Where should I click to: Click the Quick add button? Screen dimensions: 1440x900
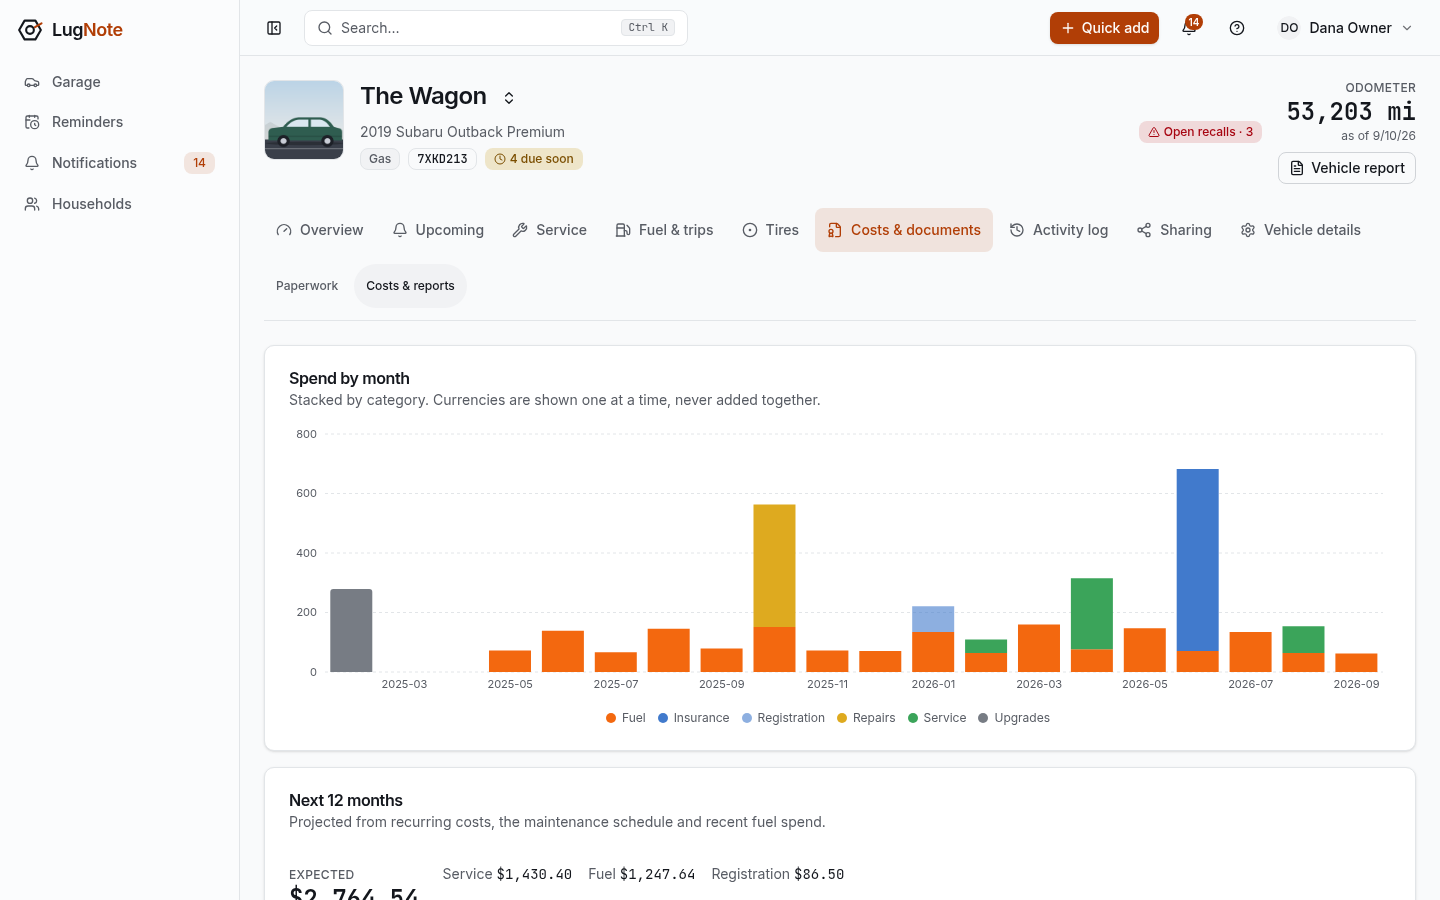point(1104,28)
